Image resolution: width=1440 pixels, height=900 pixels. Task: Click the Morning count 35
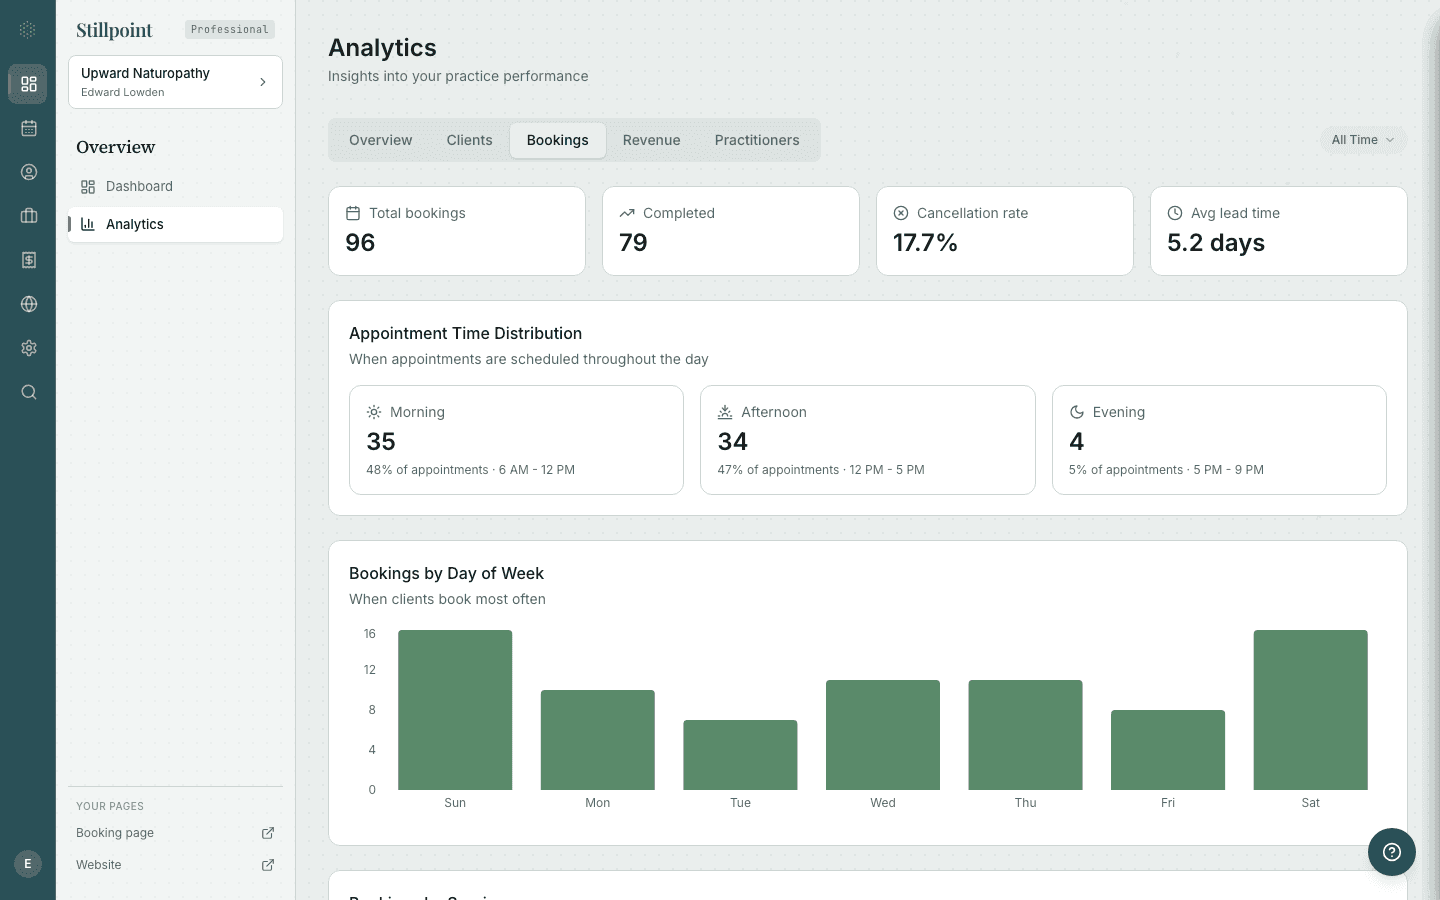(x=381, y=442)
